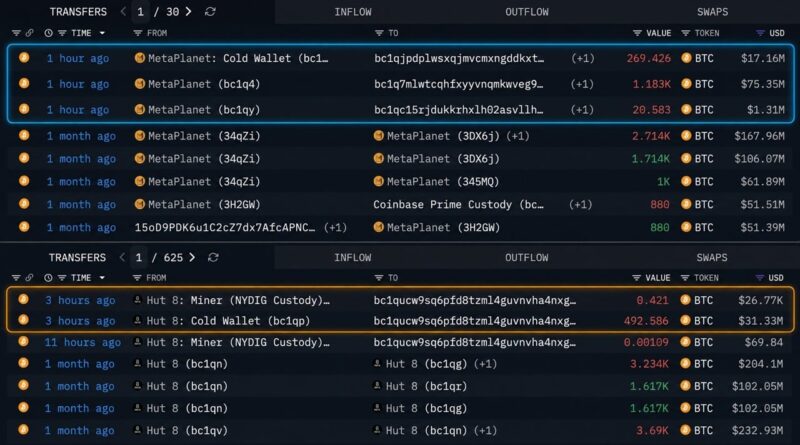This screenshot has height=445, width=800.
Task: Switch to OUTFLOW tab in bottom panel
Action: (x=527, y=258)
